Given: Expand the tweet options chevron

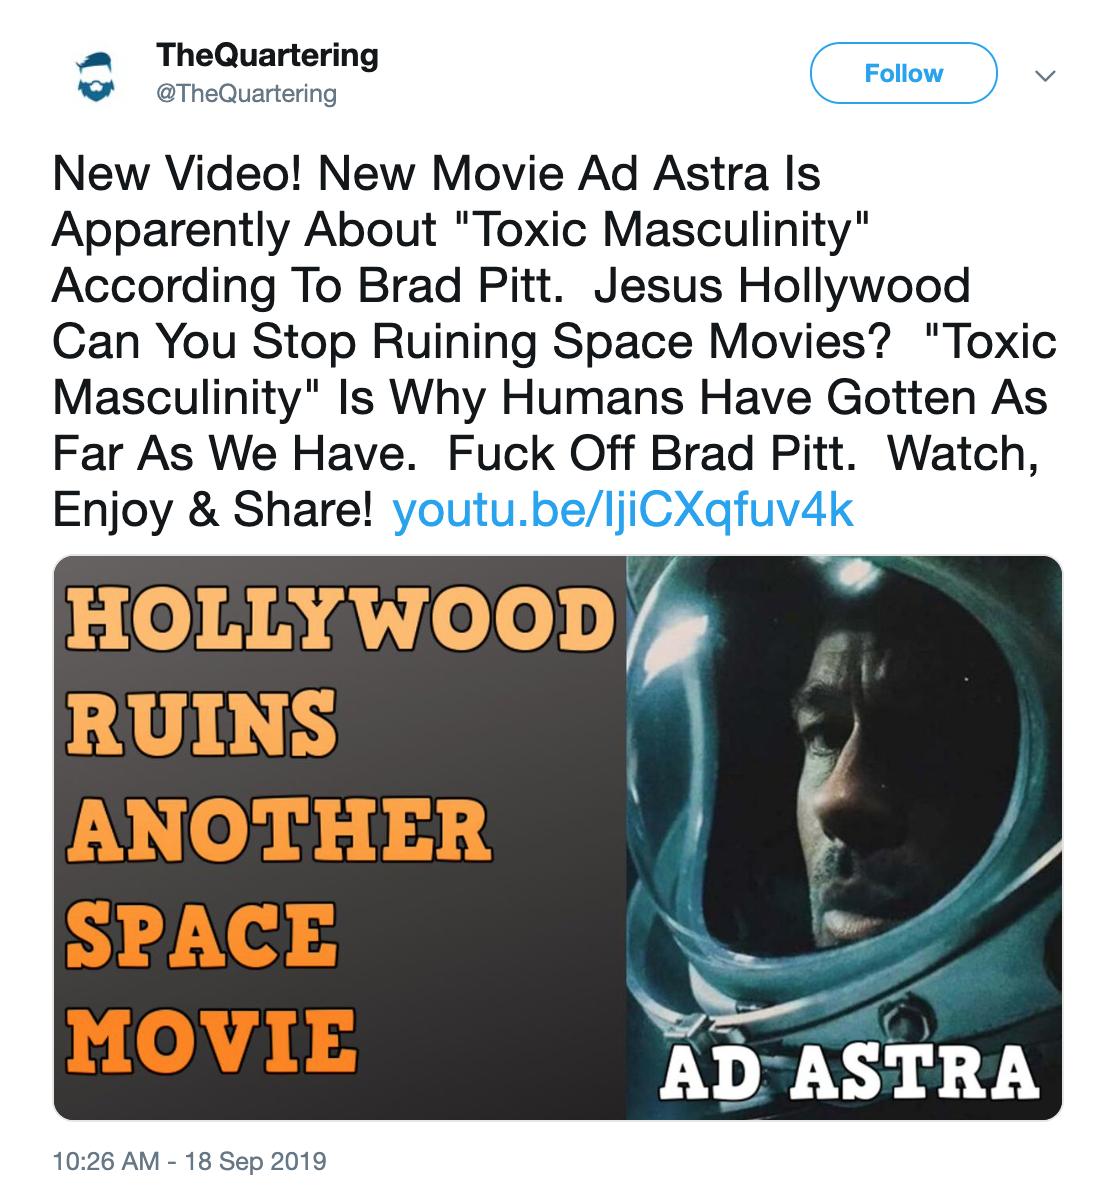Looking at the screenshot, I should pos(1044,76).
